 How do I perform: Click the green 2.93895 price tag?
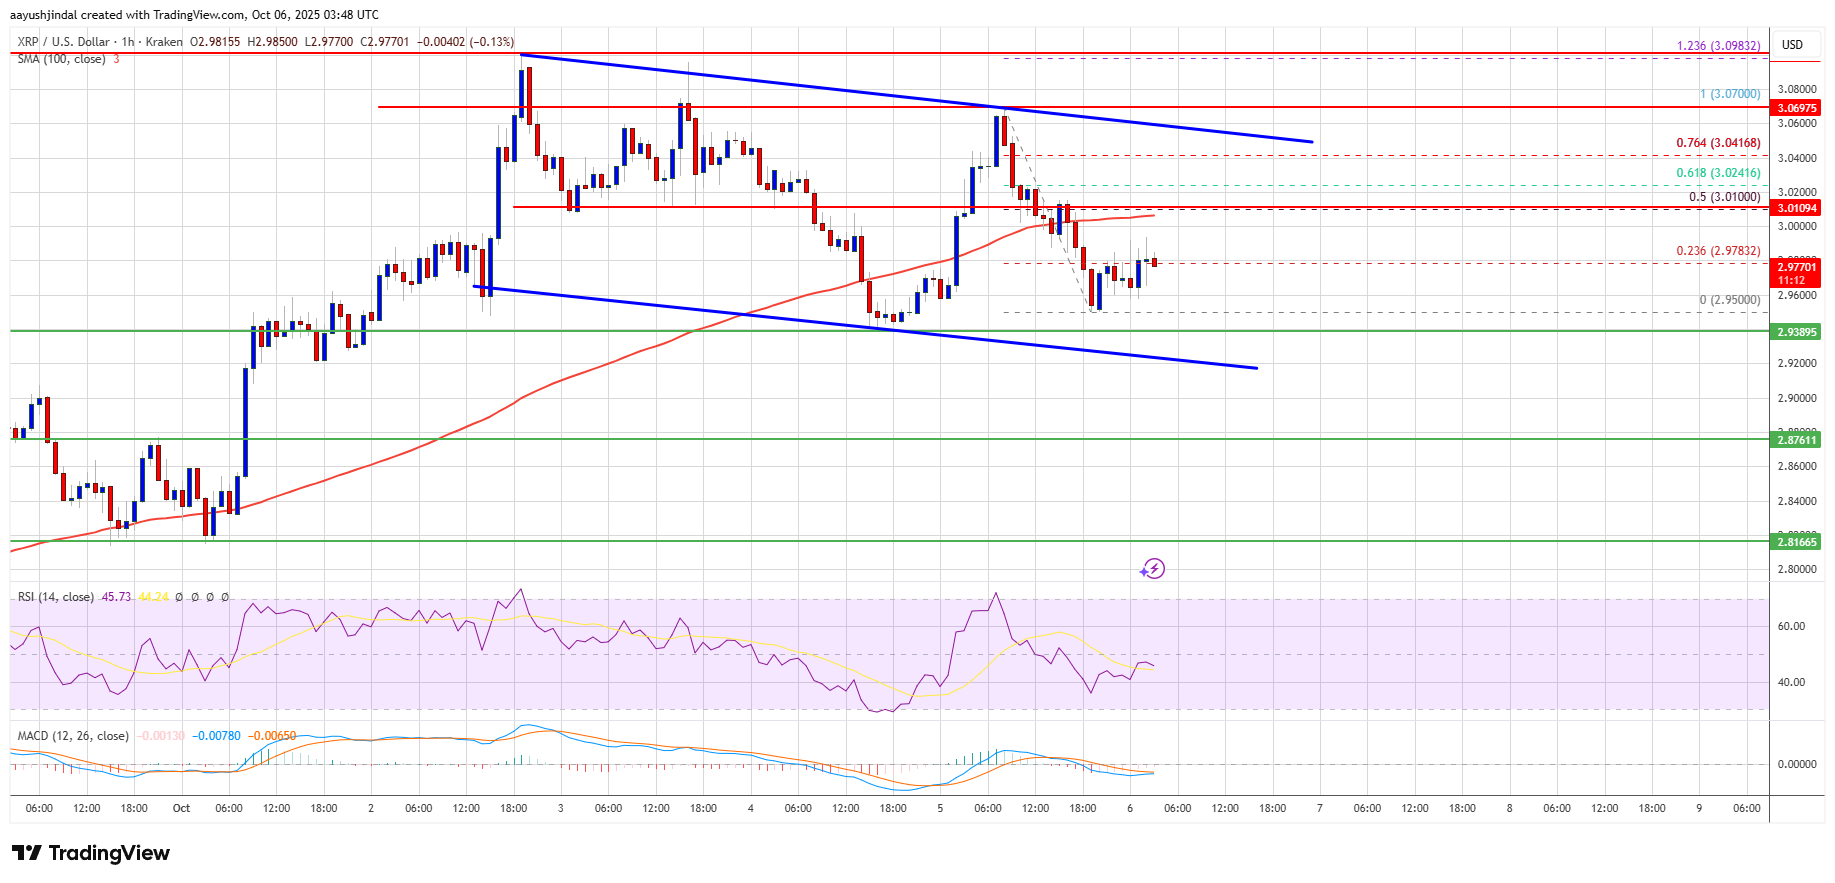pyautogui.click(x=1796, y=332)
